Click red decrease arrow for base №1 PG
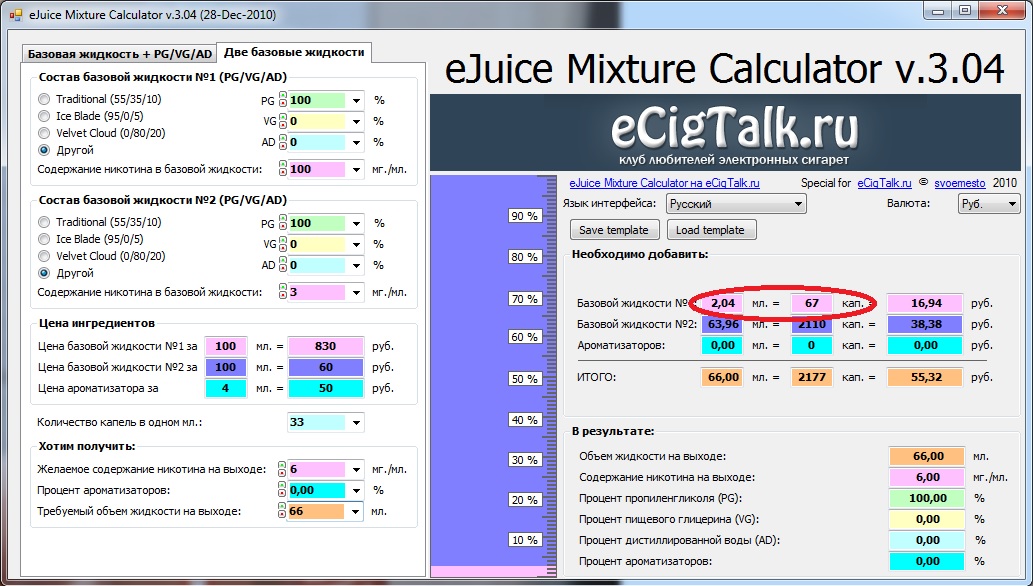 click(283, 103)
